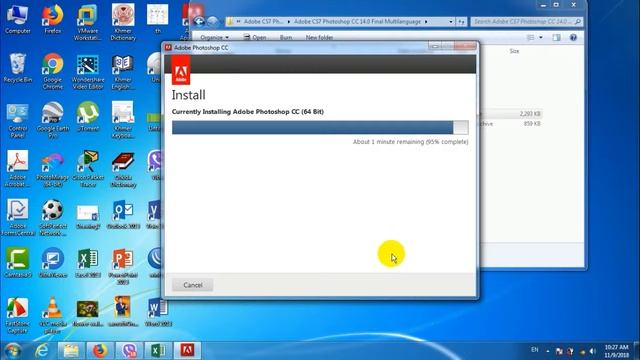Refresh the Explorer address bar

[461, 21]
